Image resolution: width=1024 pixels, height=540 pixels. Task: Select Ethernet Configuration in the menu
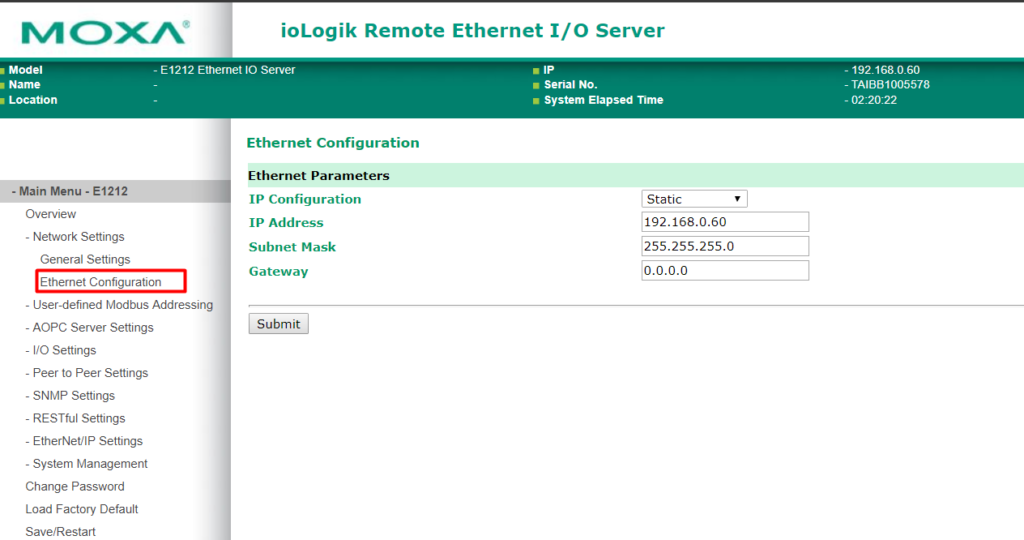tap(101, 282)
